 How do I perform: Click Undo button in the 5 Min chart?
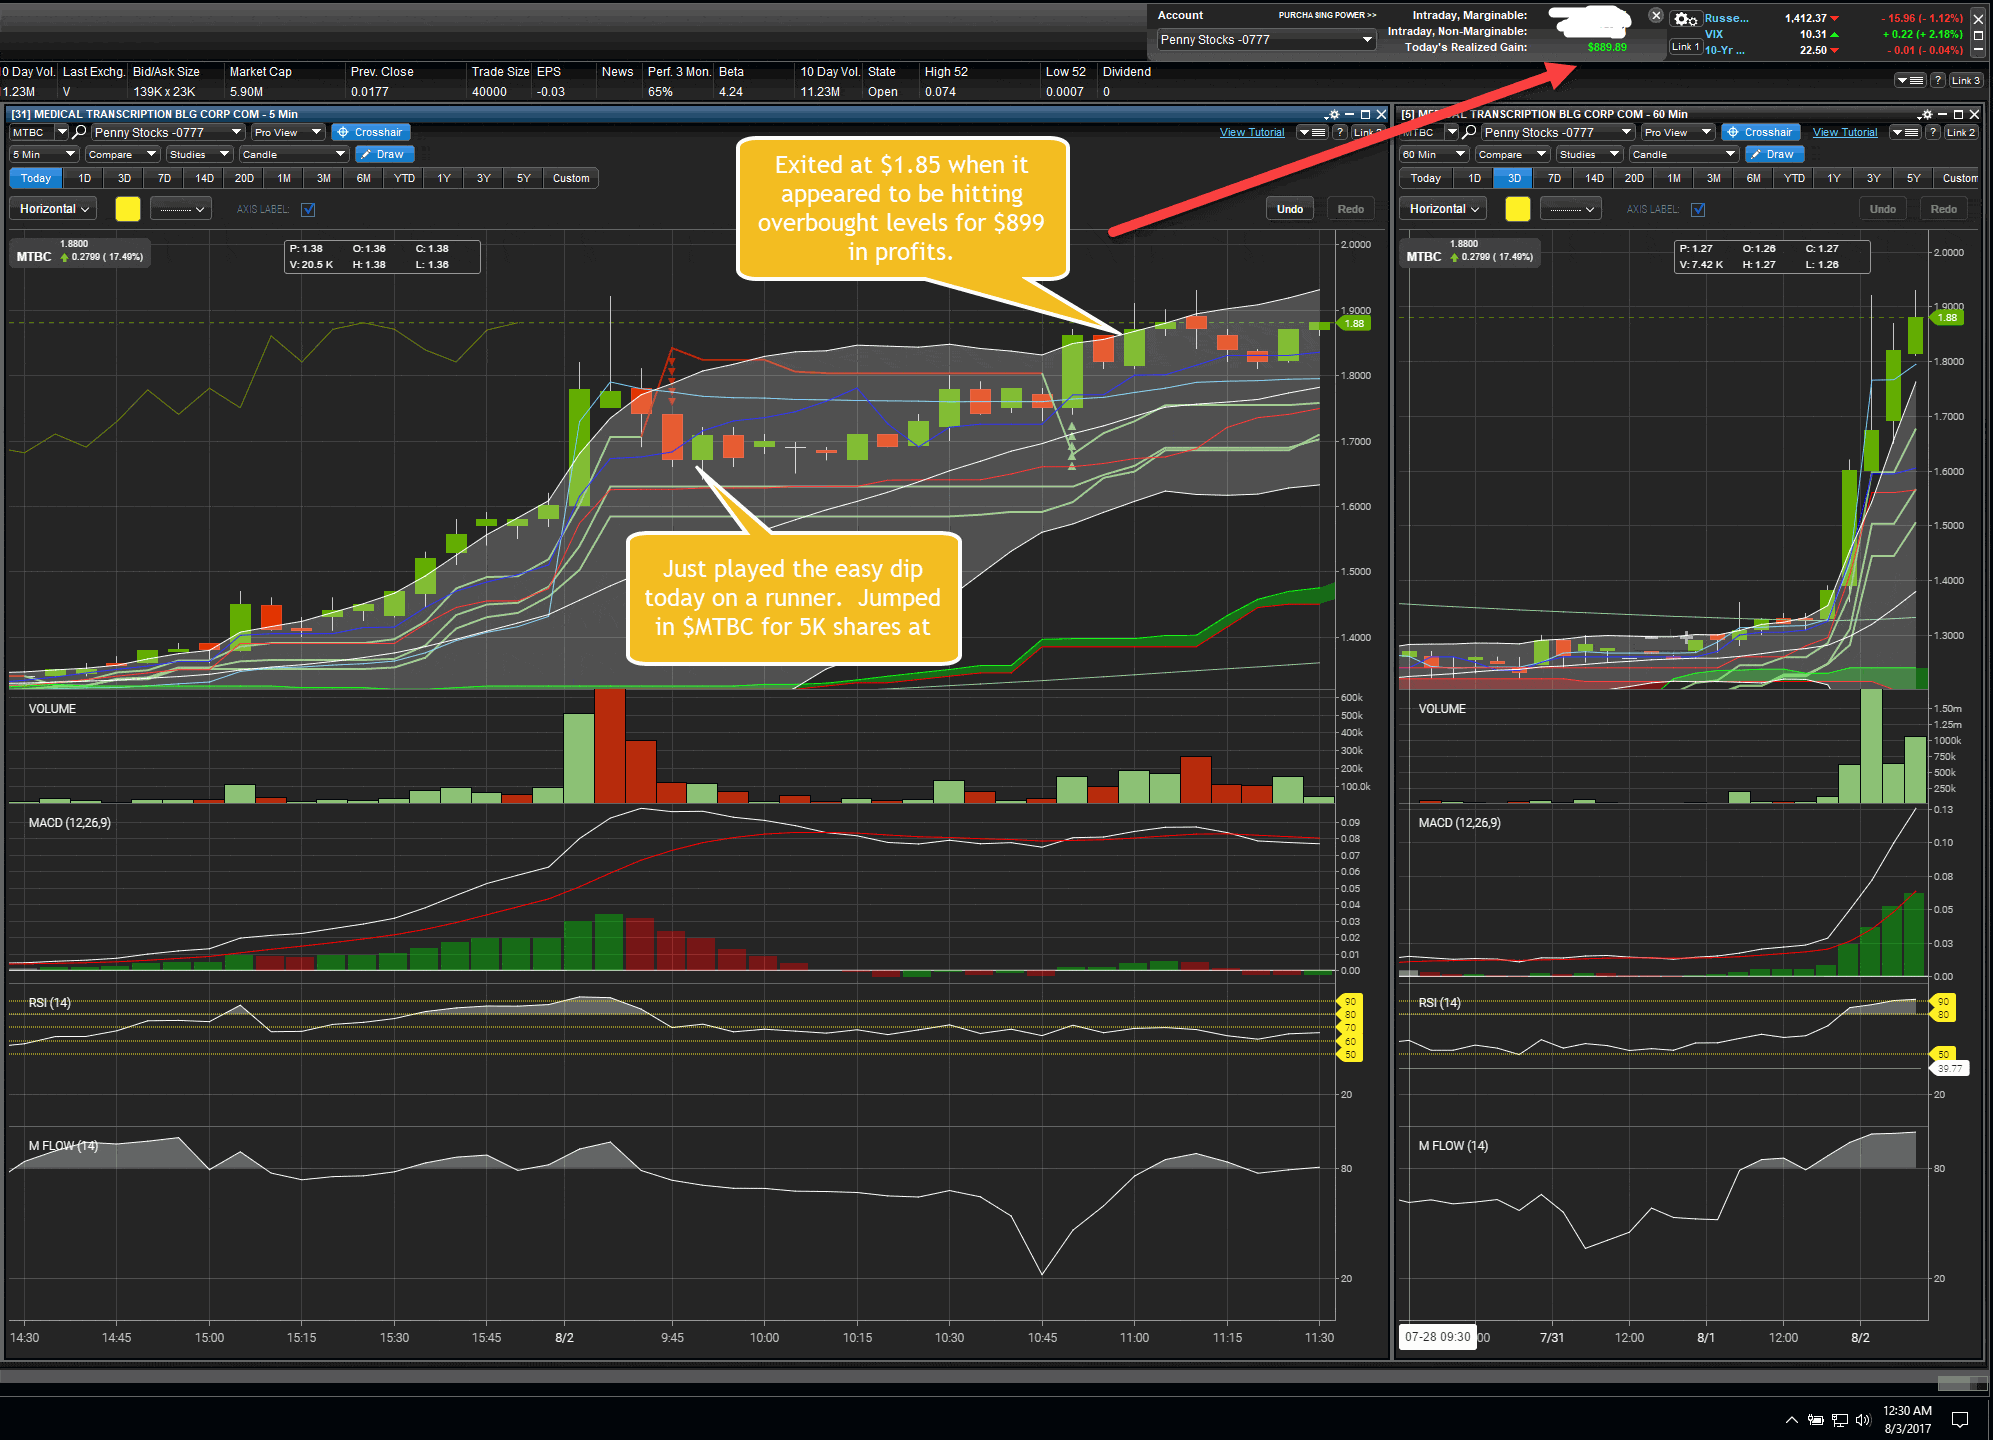[x=1289, y=209]
